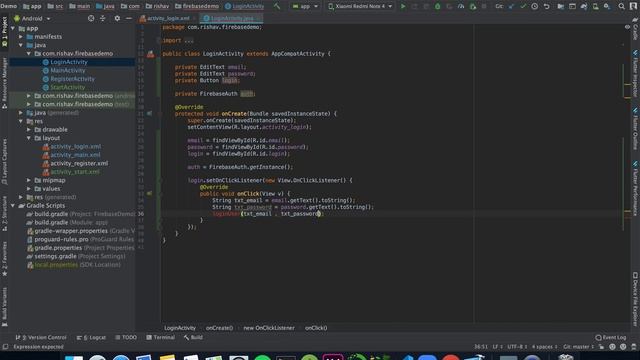
Task: Open activity_main.xml layout file
Action: pos(75,155)
